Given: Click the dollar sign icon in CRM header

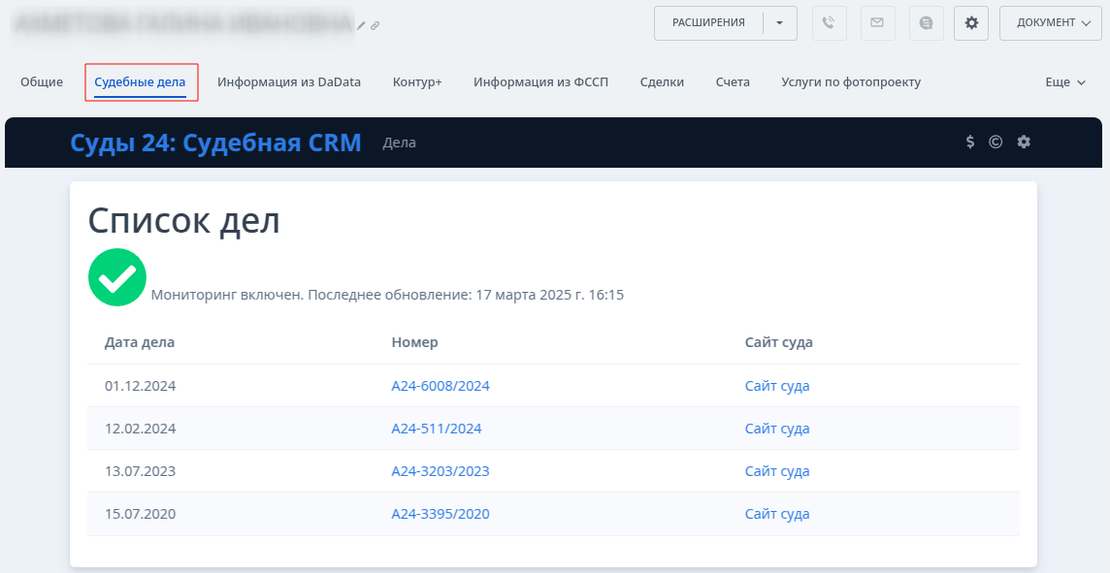Looking at the screenshot, I should point(970,142).
